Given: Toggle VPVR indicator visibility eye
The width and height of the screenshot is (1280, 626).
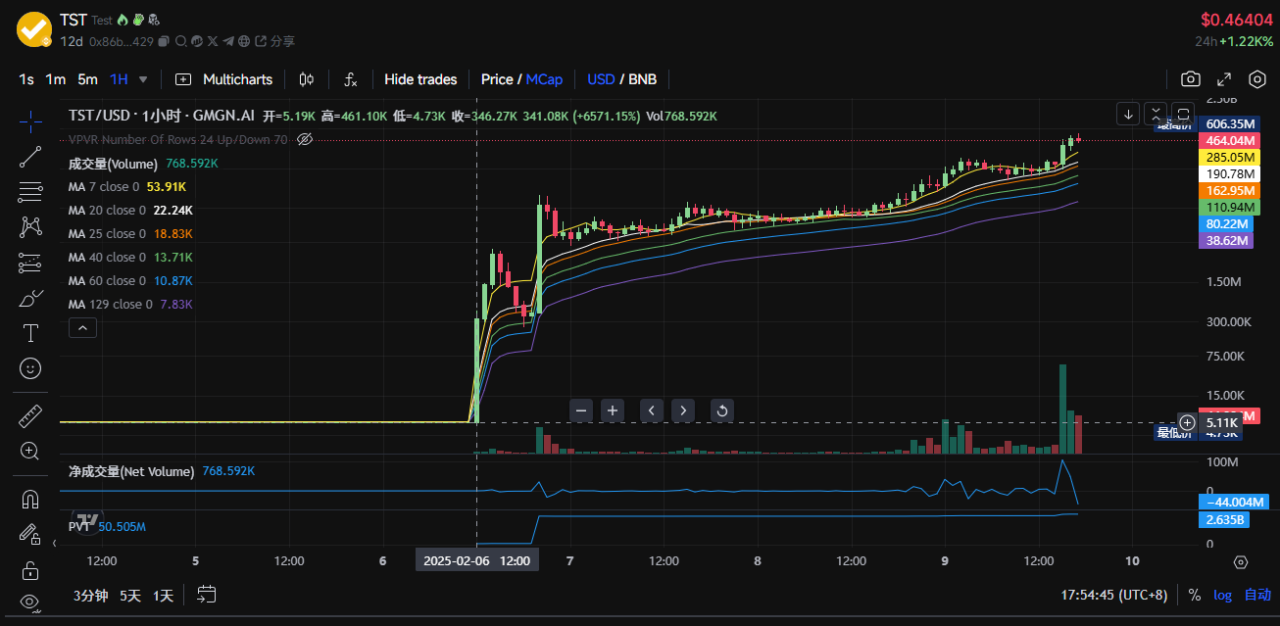Looking at the screenshot, I should (306, 139).
